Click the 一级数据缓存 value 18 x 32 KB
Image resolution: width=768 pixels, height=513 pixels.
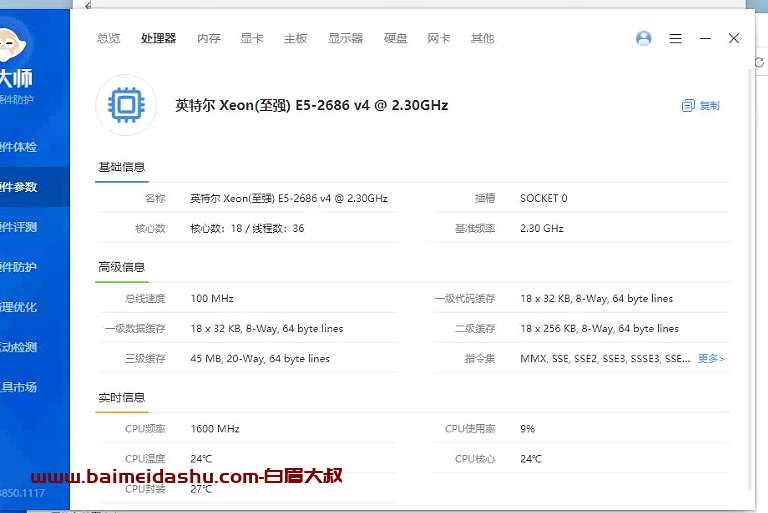[267, 328]
